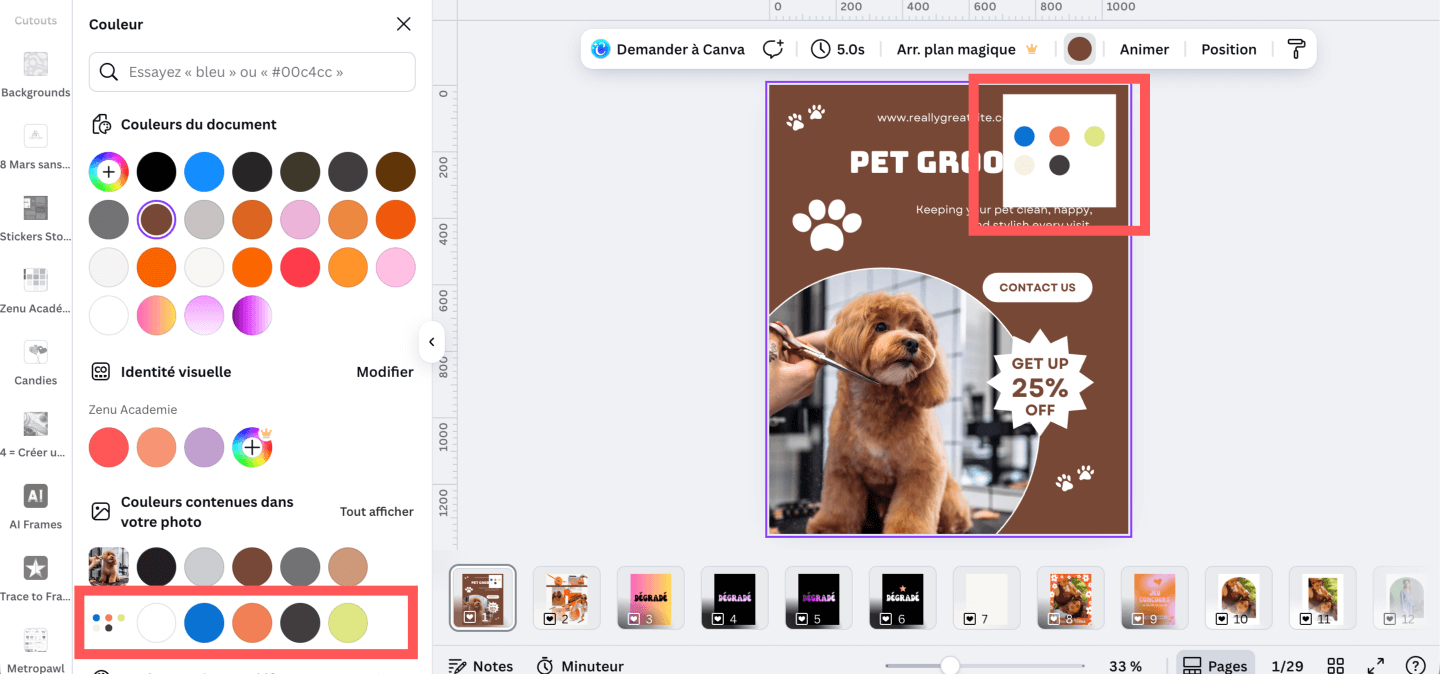Enter fullscreen with the expand arrows icon
The image size is (1440, 674).
tap(1376, 666)
